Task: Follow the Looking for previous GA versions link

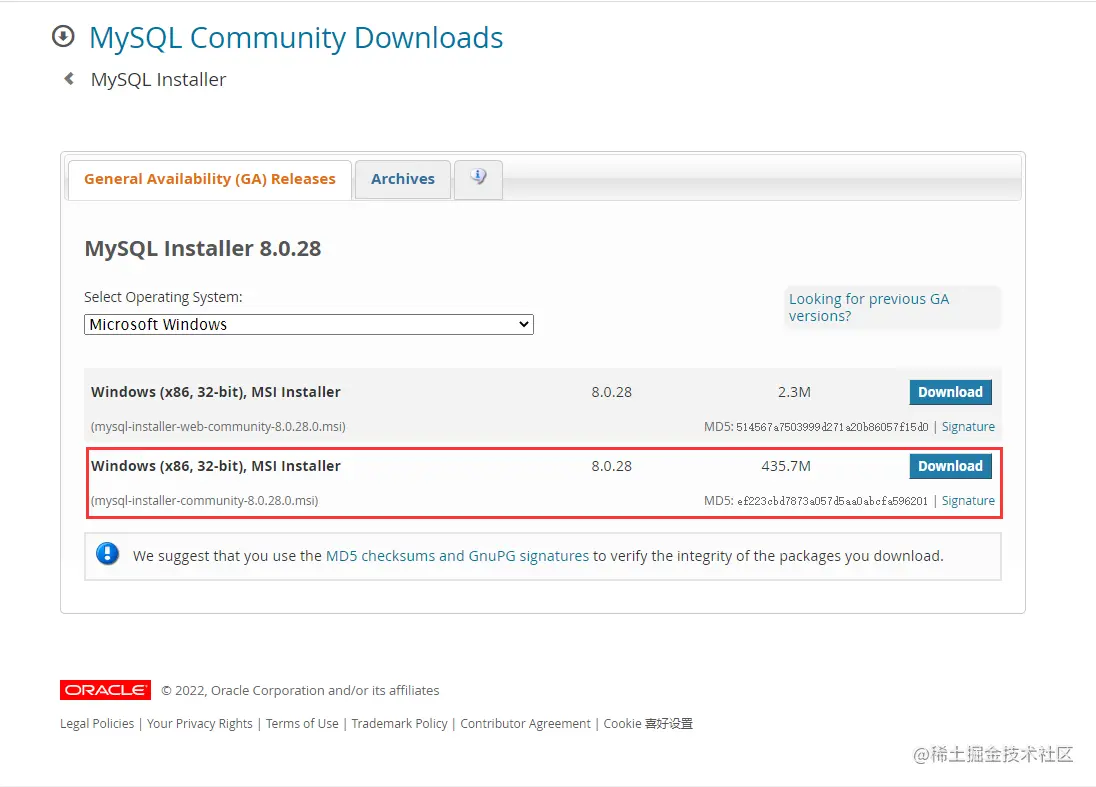Action: [x=869, y=308]
